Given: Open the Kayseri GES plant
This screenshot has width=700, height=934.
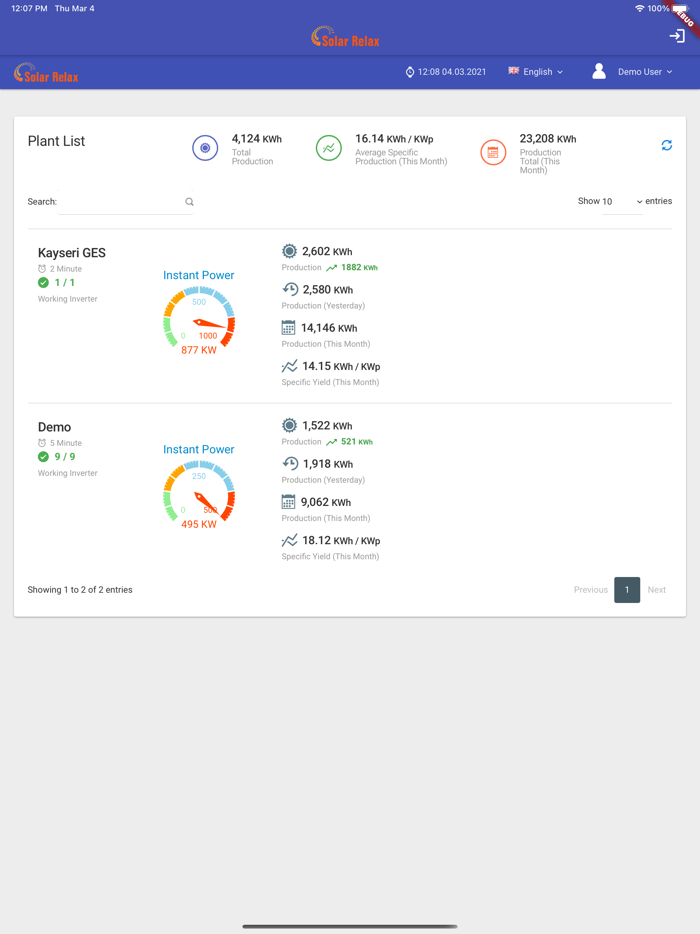Looking at the screenshot, I should tap(72, 253).
